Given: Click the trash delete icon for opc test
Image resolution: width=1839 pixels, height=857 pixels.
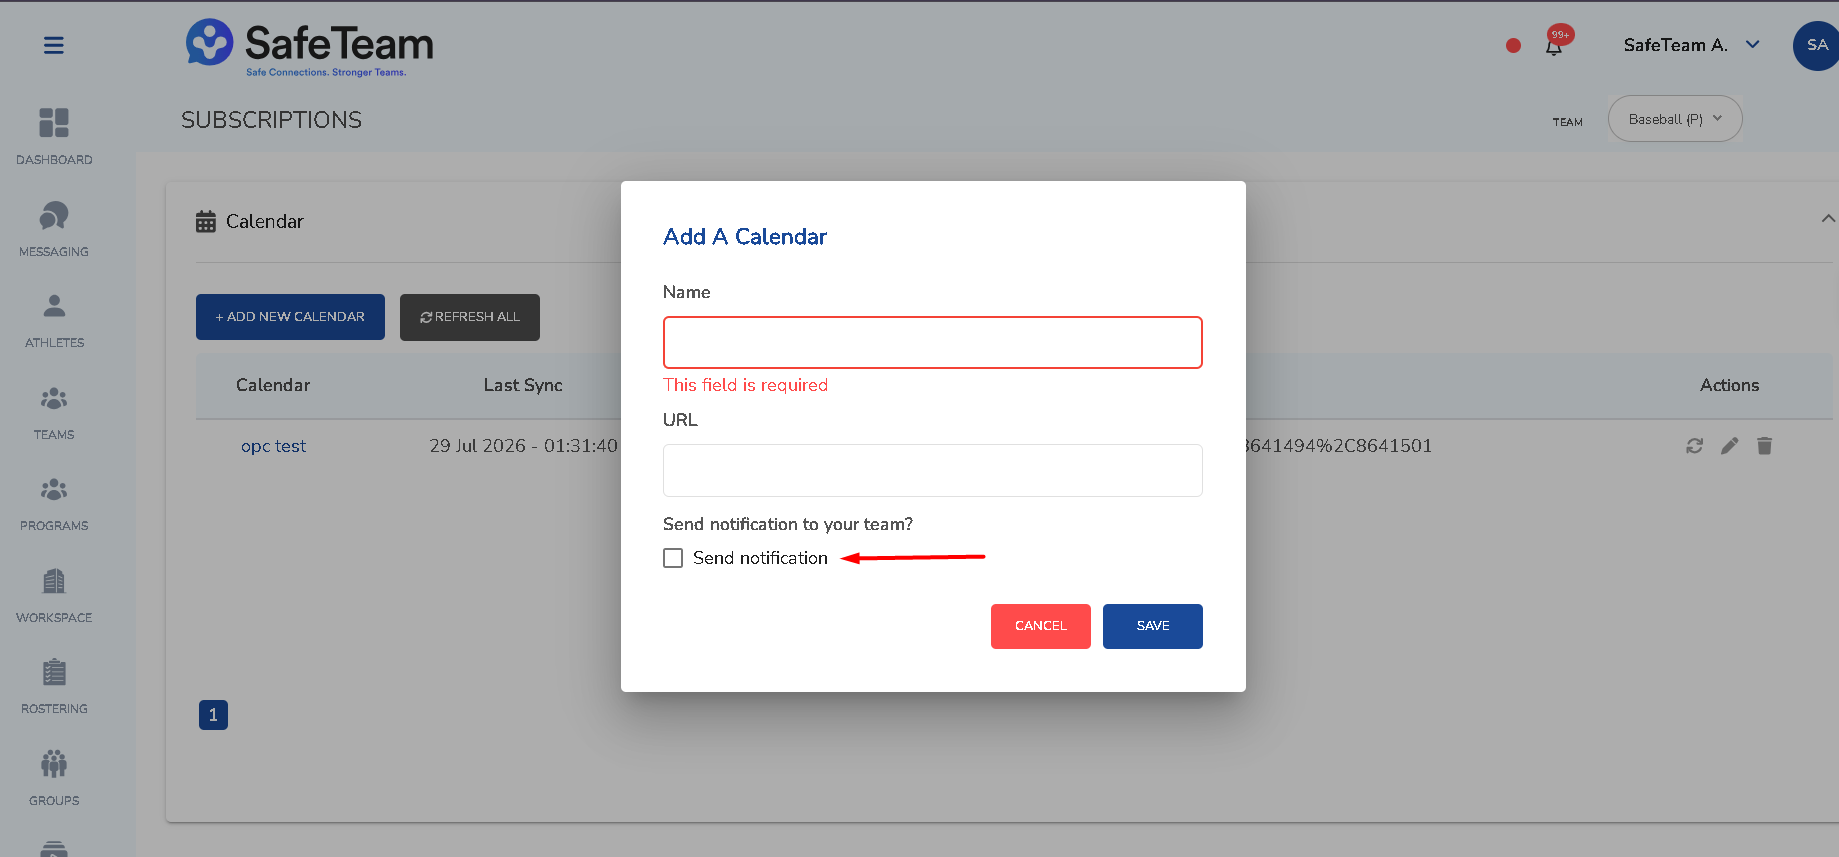Looking at the screenshot, I should (1764, 446).
